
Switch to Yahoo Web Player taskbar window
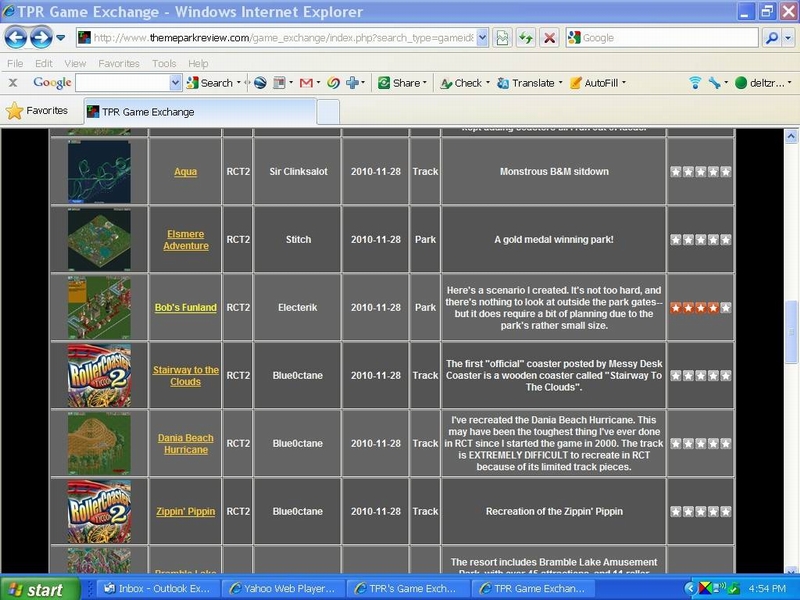tap(283, 589)
